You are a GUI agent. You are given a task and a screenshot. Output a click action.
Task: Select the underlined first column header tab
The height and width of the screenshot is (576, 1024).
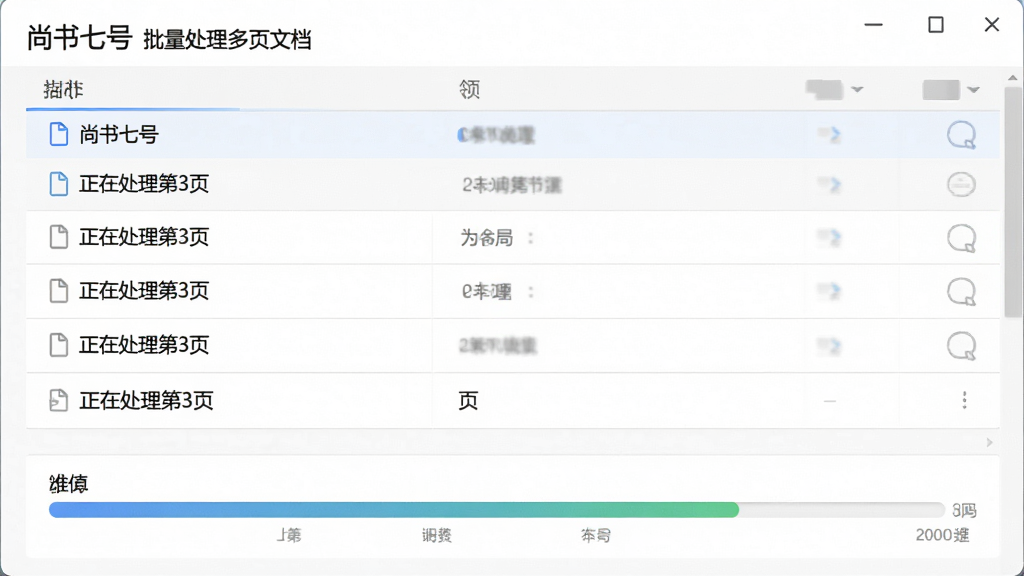tap(63, 89)
